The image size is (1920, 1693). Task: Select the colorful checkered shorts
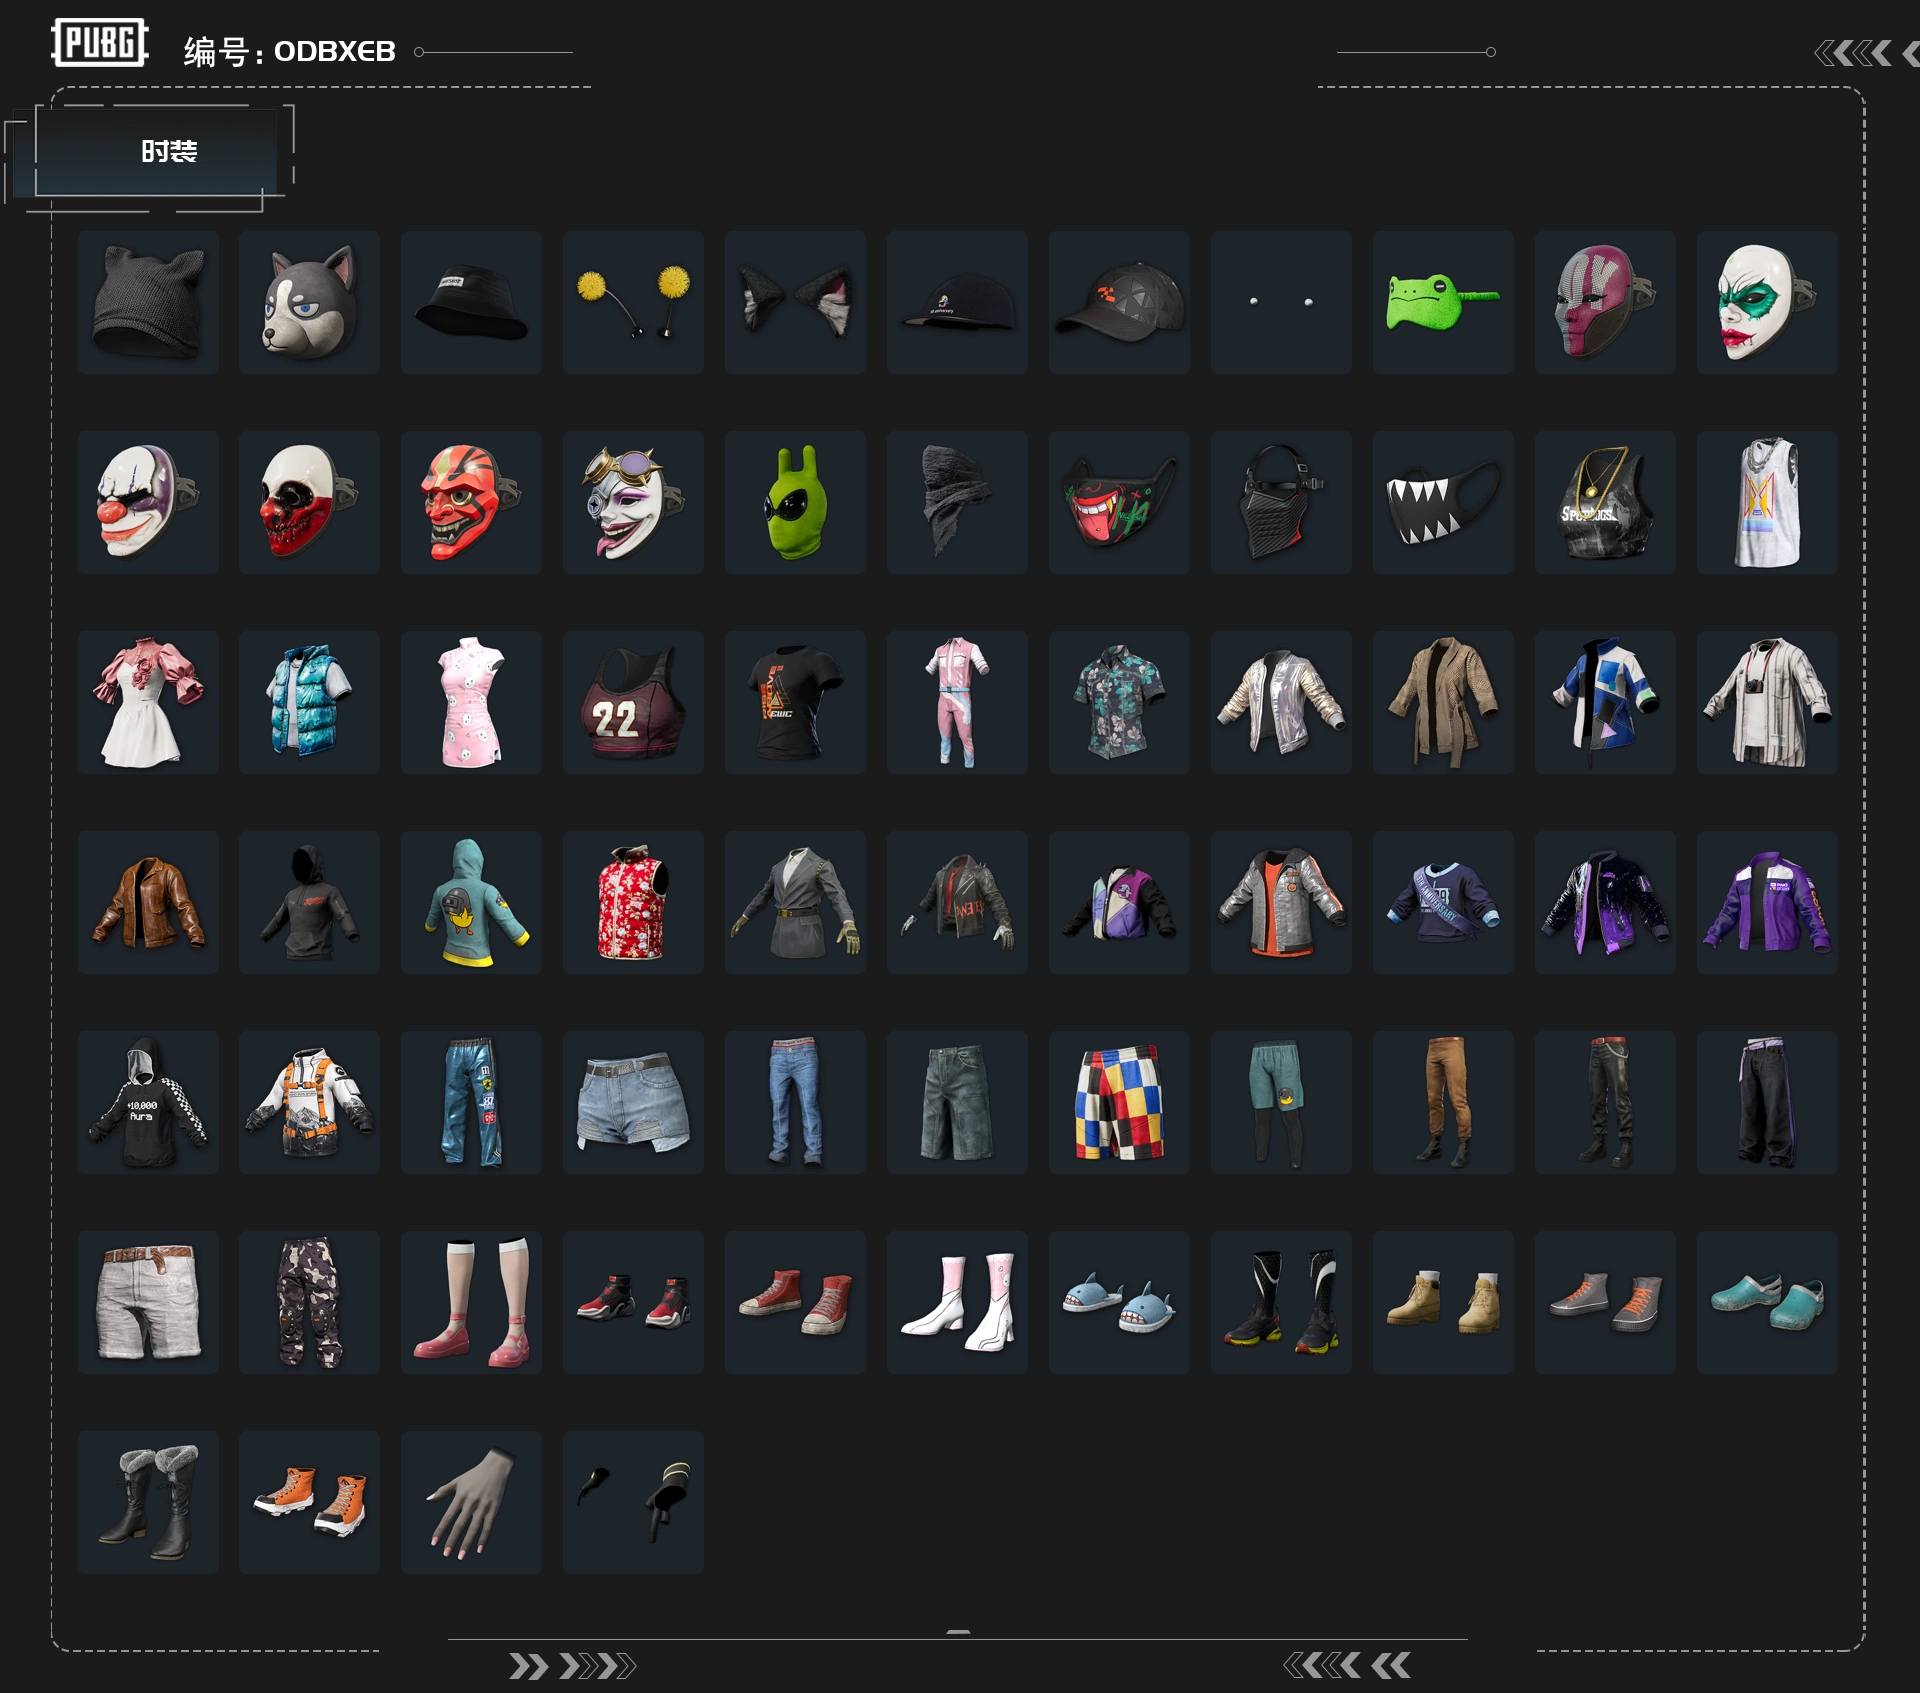pos(1119,1102)
